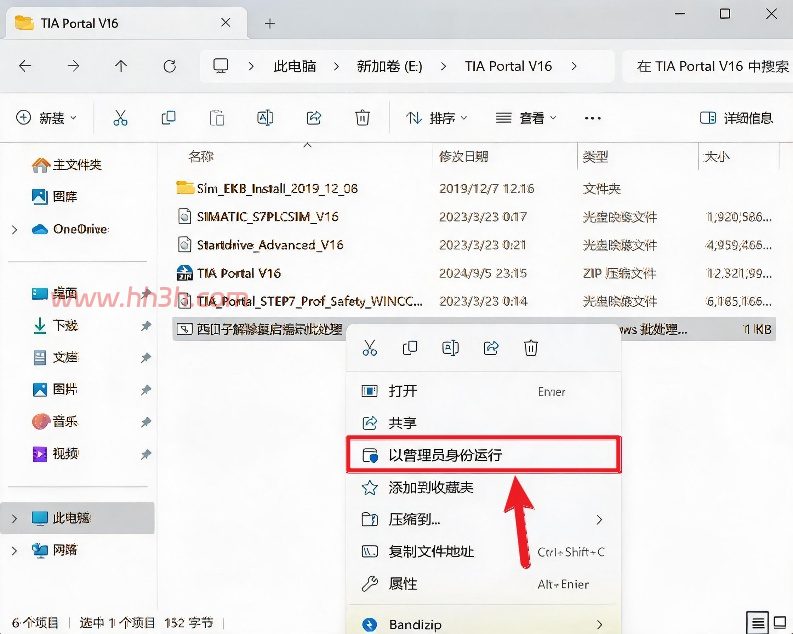793x634 pixels.
Task: Select 复制文件地址 in the context menu
Action: click(483, 552)
